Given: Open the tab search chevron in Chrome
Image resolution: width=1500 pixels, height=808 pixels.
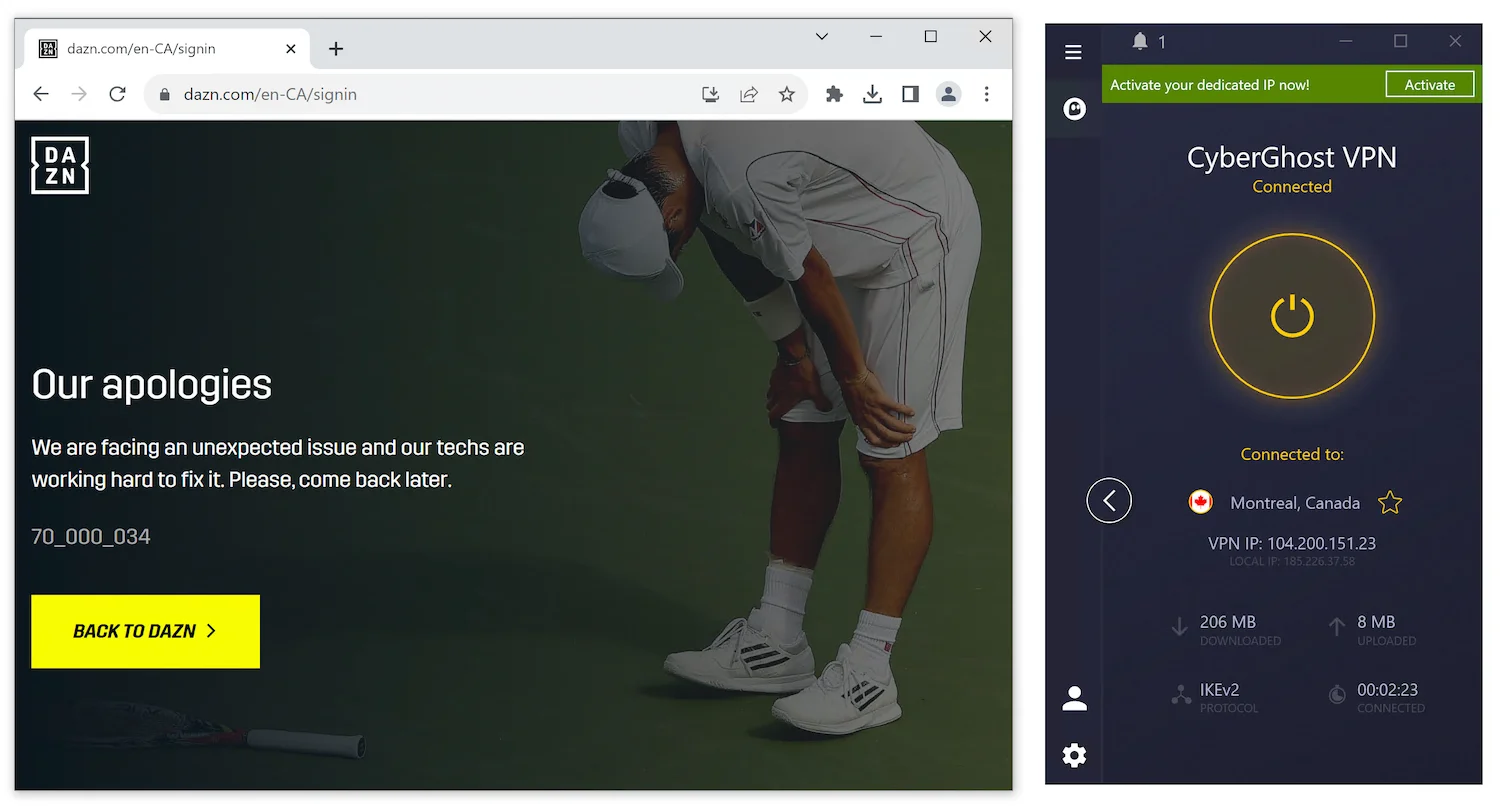Looking at the screenshot, I should coord(822,36).
